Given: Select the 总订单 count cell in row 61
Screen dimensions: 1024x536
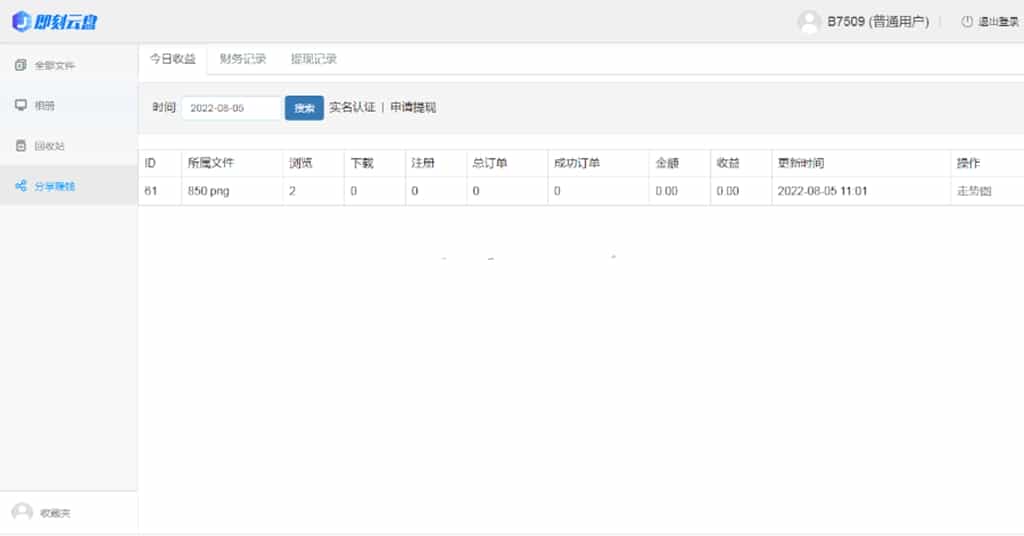Looking at the screenshot, I should [x=507, y=191].
